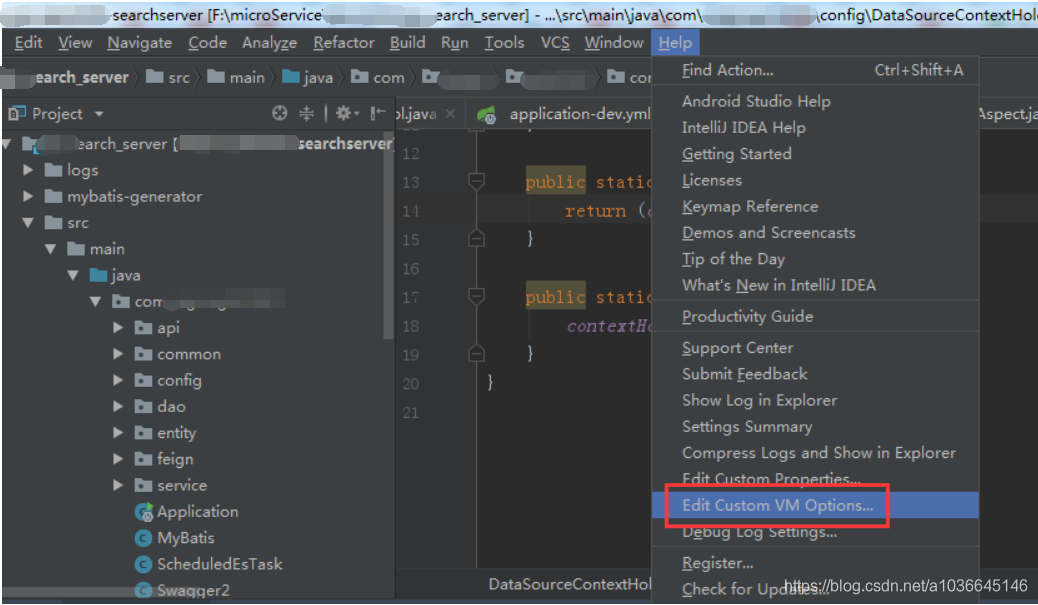This screenshot has height=605, width=1038.
Task: Click the ScheduledEsTask class icon
Action: pos(143,564)
